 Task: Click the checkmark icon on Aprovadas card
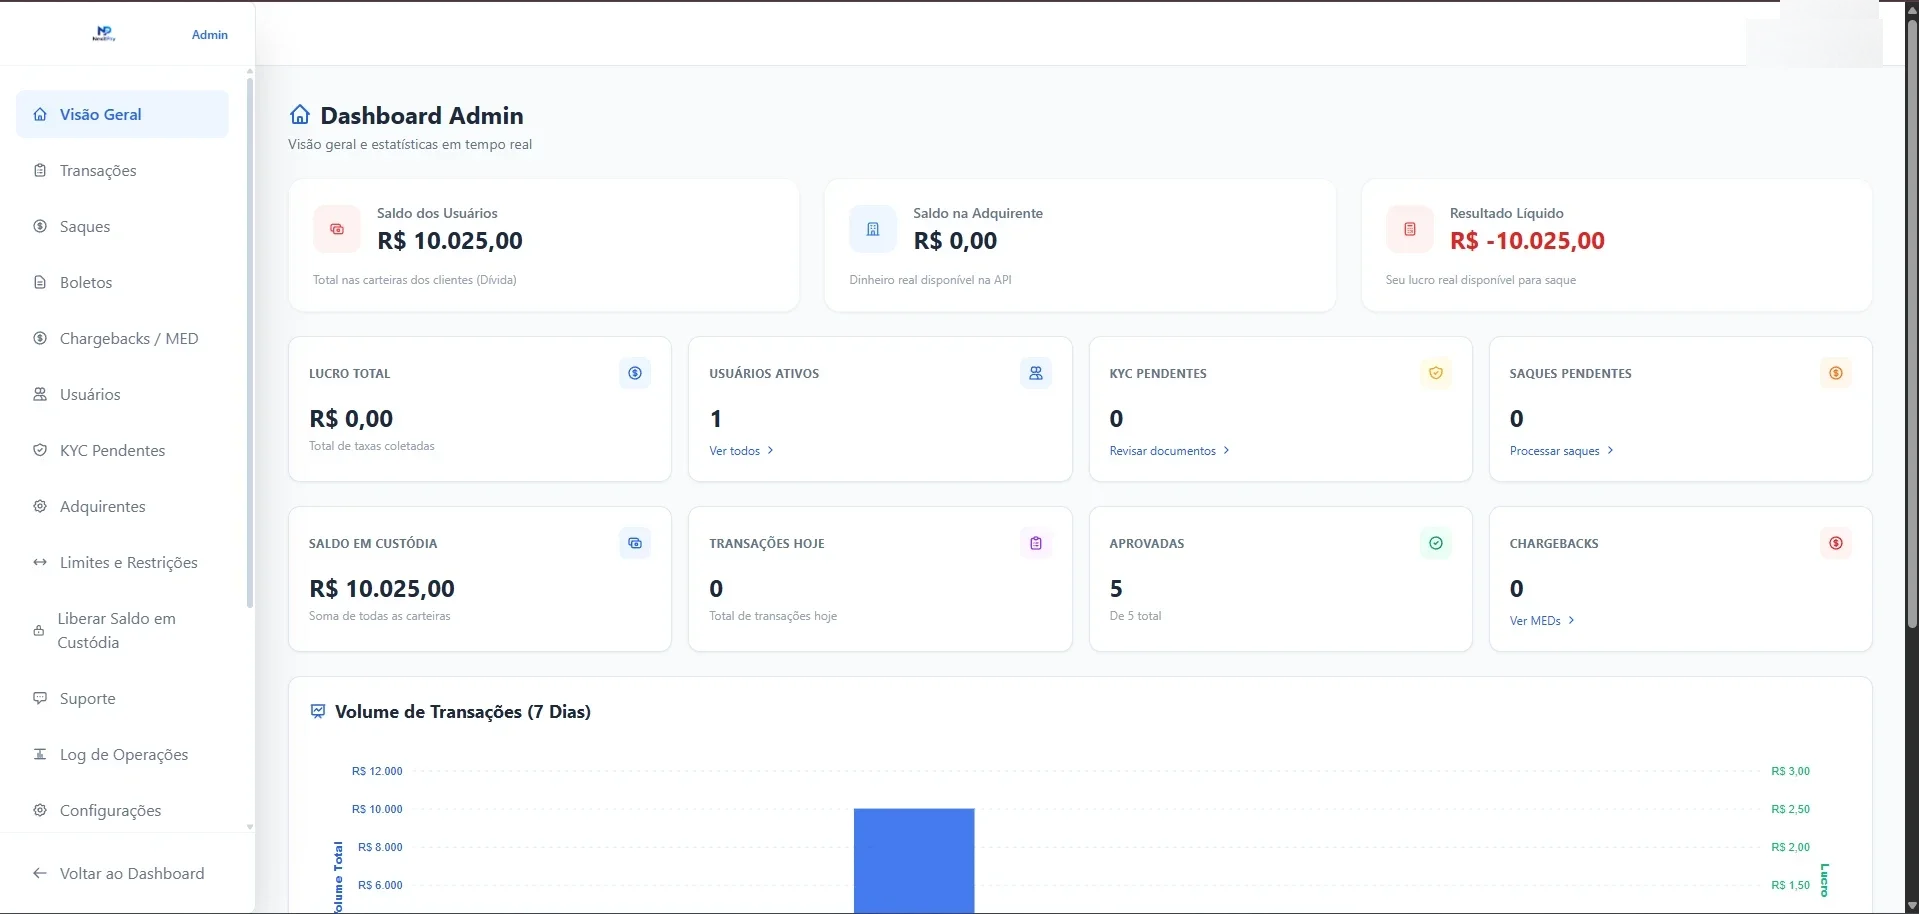pyautogui.click(x=1436, y=543)
